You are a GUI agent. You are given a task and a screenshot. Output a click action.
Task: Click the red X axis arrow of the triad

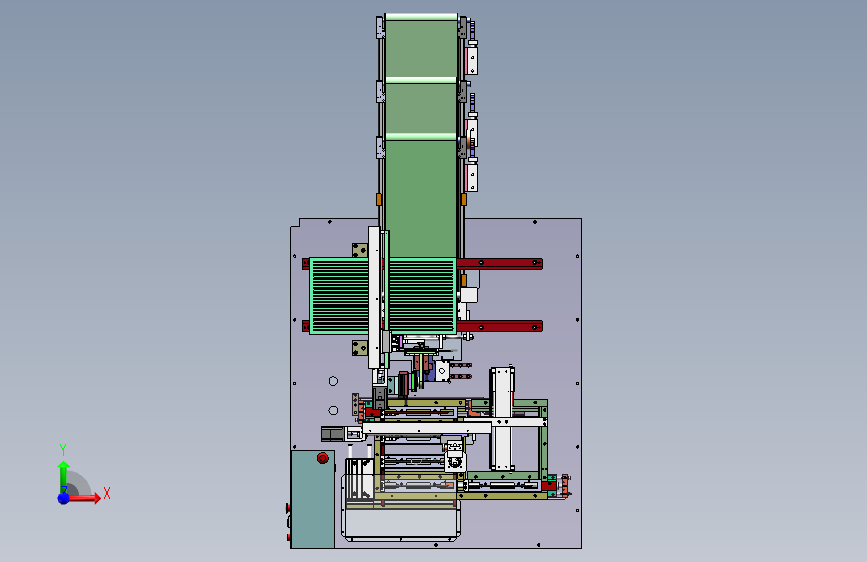coord(84,498)
